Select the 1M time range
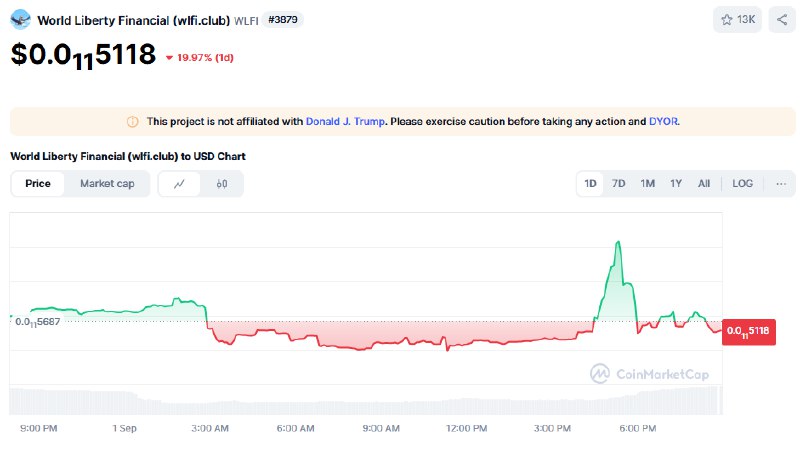This screenshot has height=457, width=800. (647, 184)
